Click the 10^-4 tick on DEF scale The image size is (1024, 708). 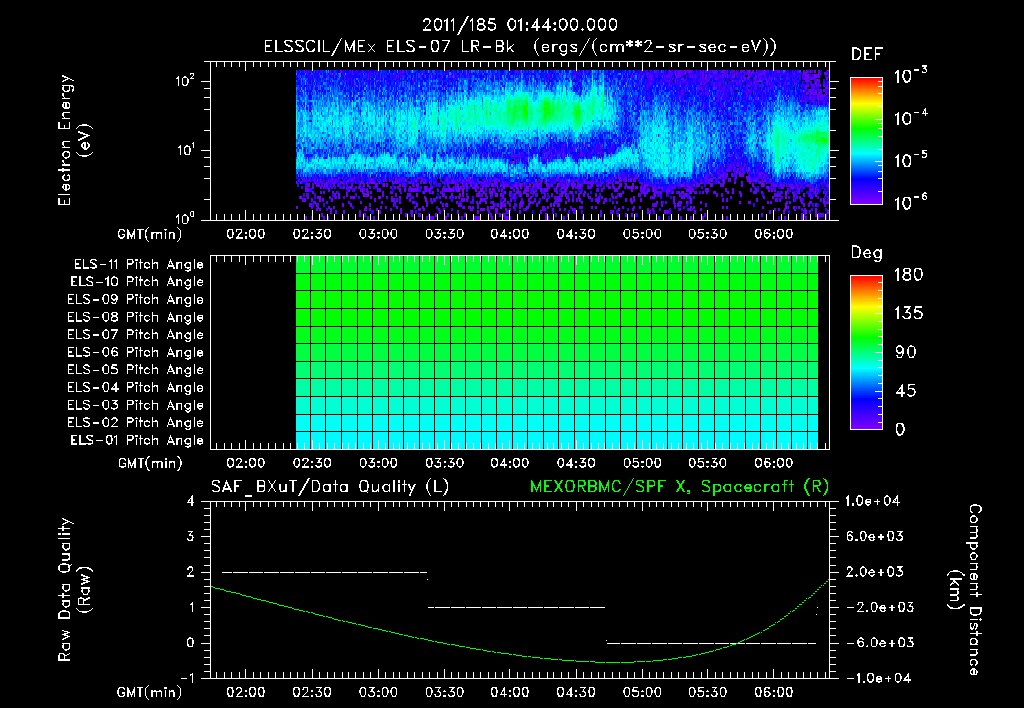pyautogui.click(x=910, y=118)
